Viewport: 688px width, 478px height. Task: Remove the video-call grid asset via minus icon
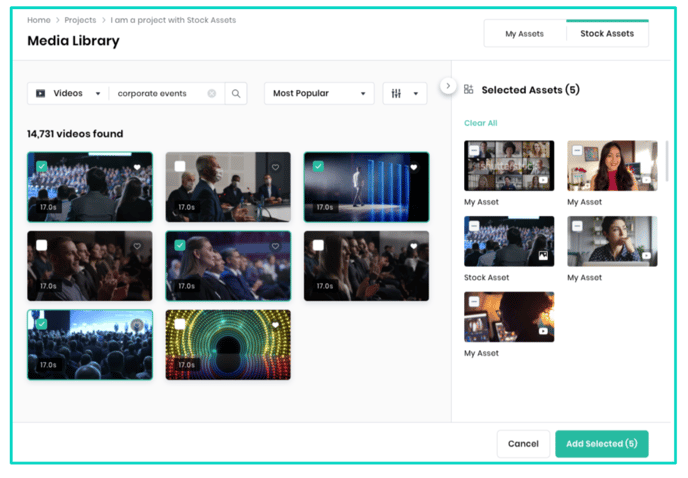pos(474,150)
